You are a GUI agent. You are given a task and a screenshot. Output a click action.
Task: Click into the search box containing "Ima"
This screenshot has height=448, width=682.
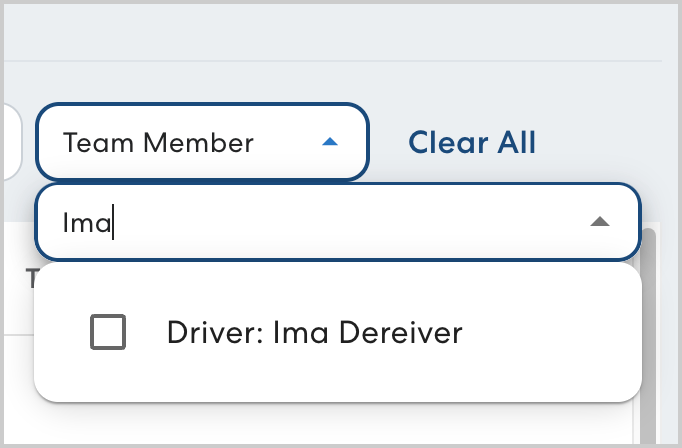[x=300, y=222]
